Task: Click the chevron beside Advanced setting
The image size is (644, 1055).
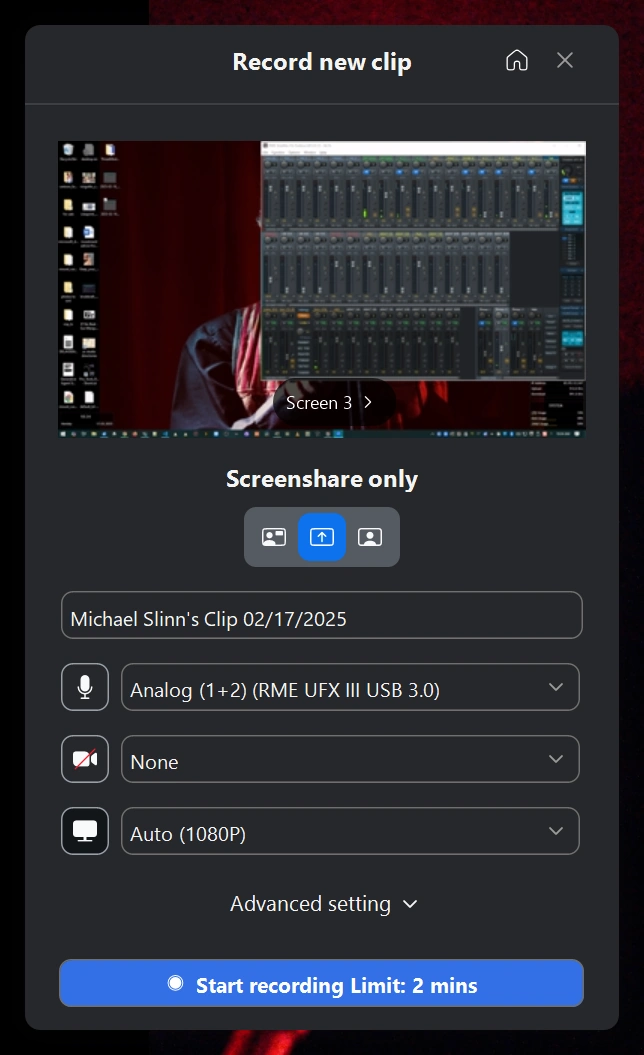Action: [x=409, y=904]
